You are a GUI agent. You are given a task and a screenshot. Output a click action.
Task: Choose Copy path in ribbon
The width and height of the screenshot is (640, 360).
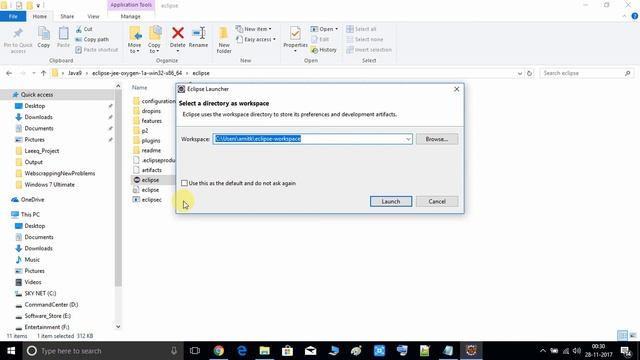[x=92, y=39]
